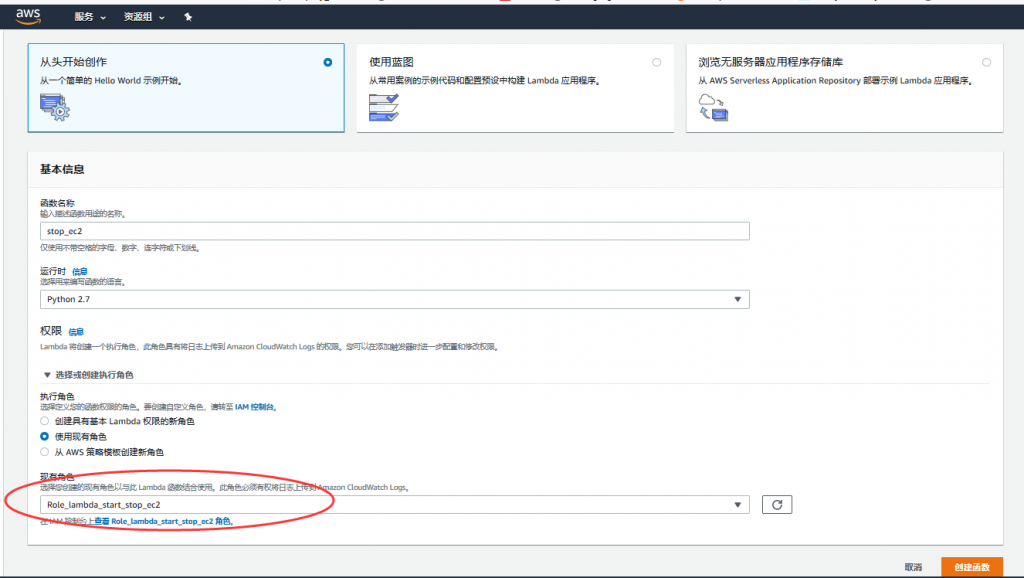The height and width of the screenshot is (578, 1024).
Task: Select the 从头开始创作 radio option
Action: point(328,62)
